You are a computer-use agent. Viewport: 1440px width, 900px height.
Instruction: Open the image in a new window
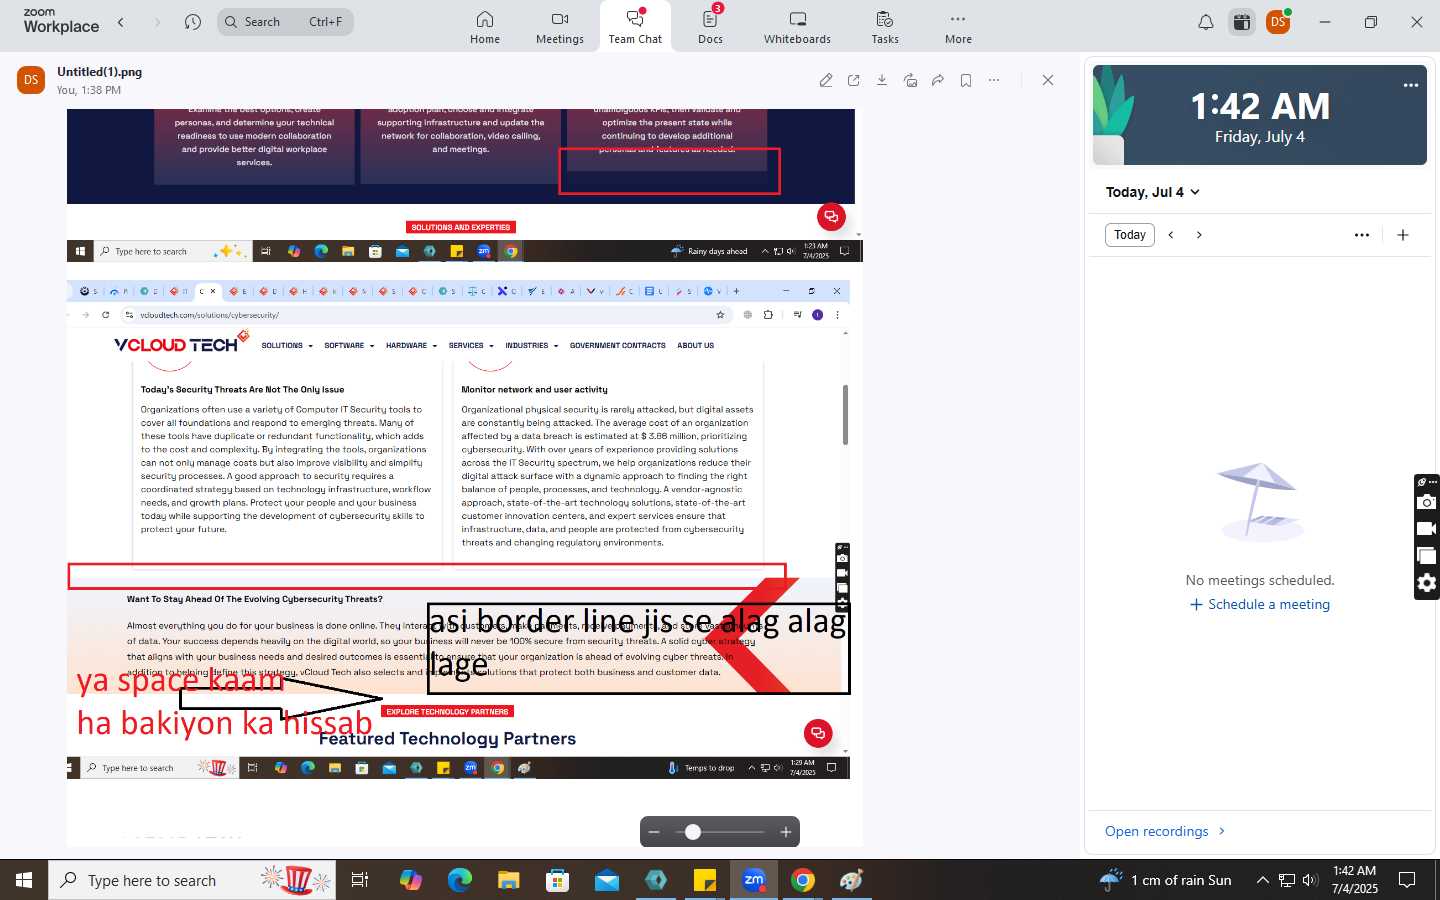[854, 80]
